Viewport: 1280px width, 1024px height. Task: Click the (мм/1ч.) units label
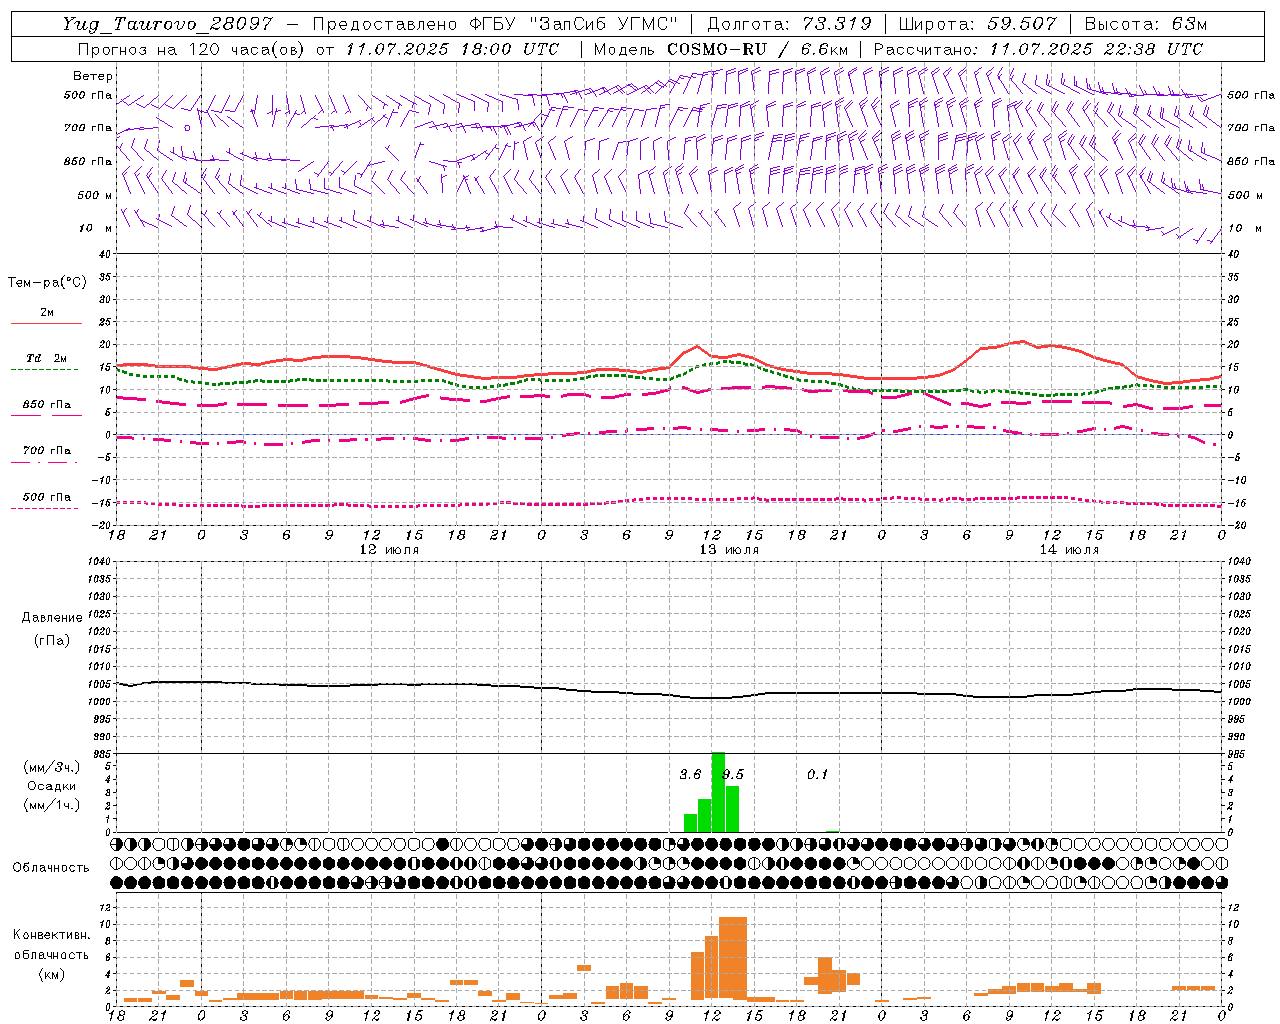tap(51, 805)
